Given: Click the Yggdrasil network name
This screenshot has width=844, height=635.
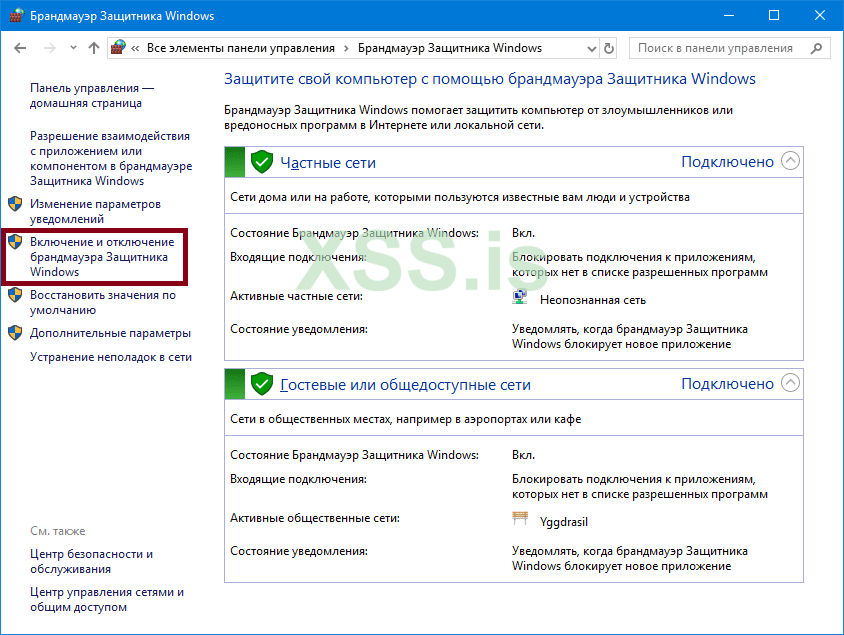Looking at the screenshot, I should coord(564,522).
